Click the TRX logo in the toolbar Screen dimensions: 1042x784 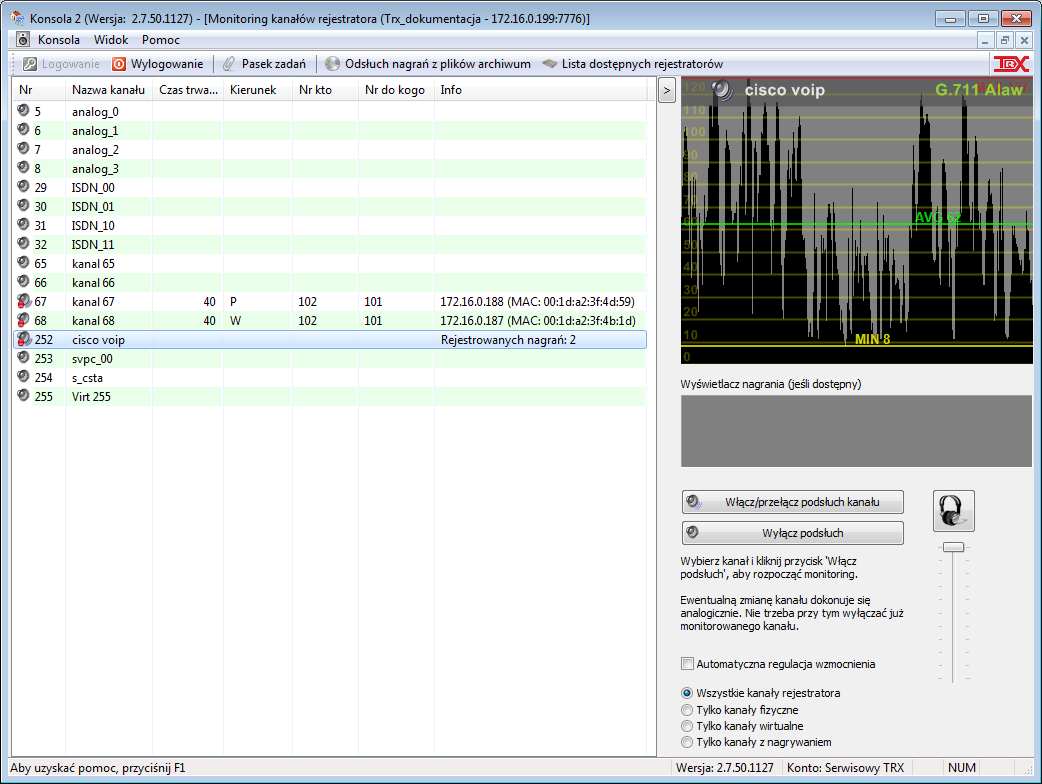pyautogui.click(x=1011, y=64)
